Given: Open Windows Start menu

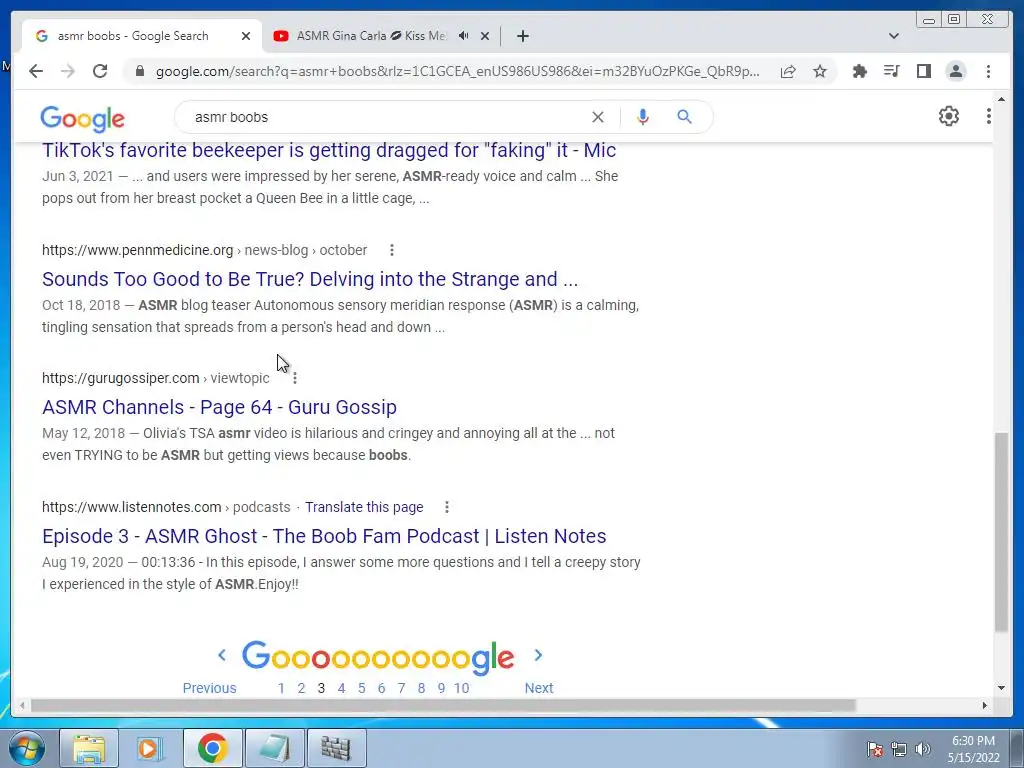Looking at the screenshot, I should tap(27, 748).
